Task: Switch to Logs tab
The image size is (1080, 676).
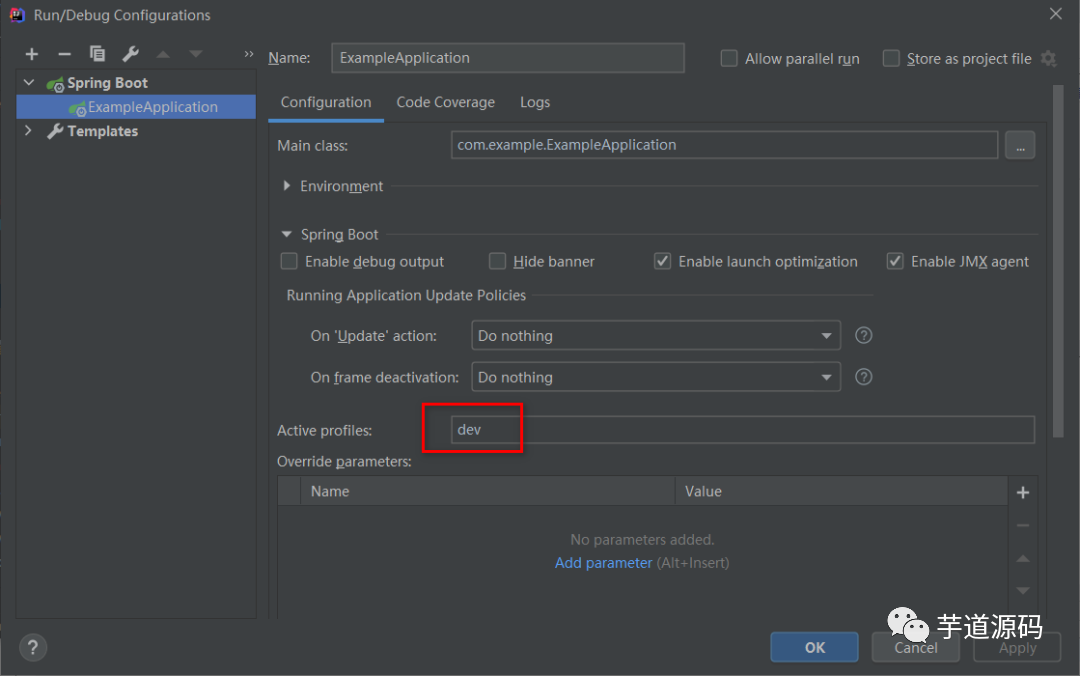Action: tap(534, 102)
